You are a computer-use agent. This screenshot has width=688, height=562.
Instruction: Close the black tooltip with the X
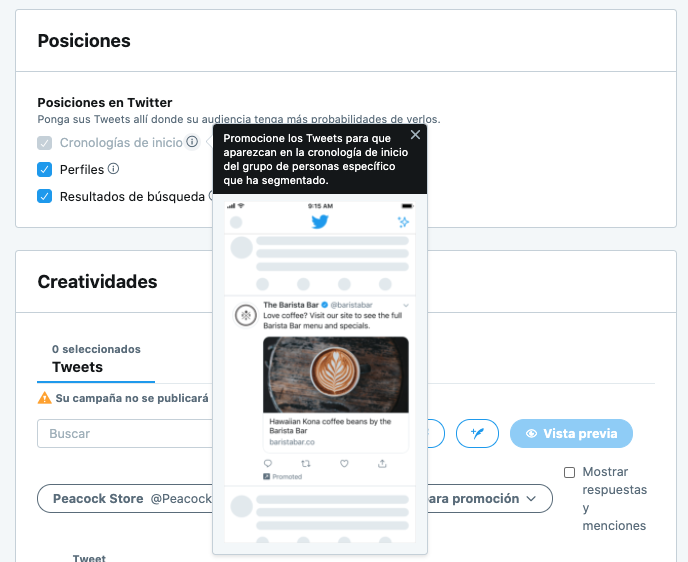[x=415, y=135]
